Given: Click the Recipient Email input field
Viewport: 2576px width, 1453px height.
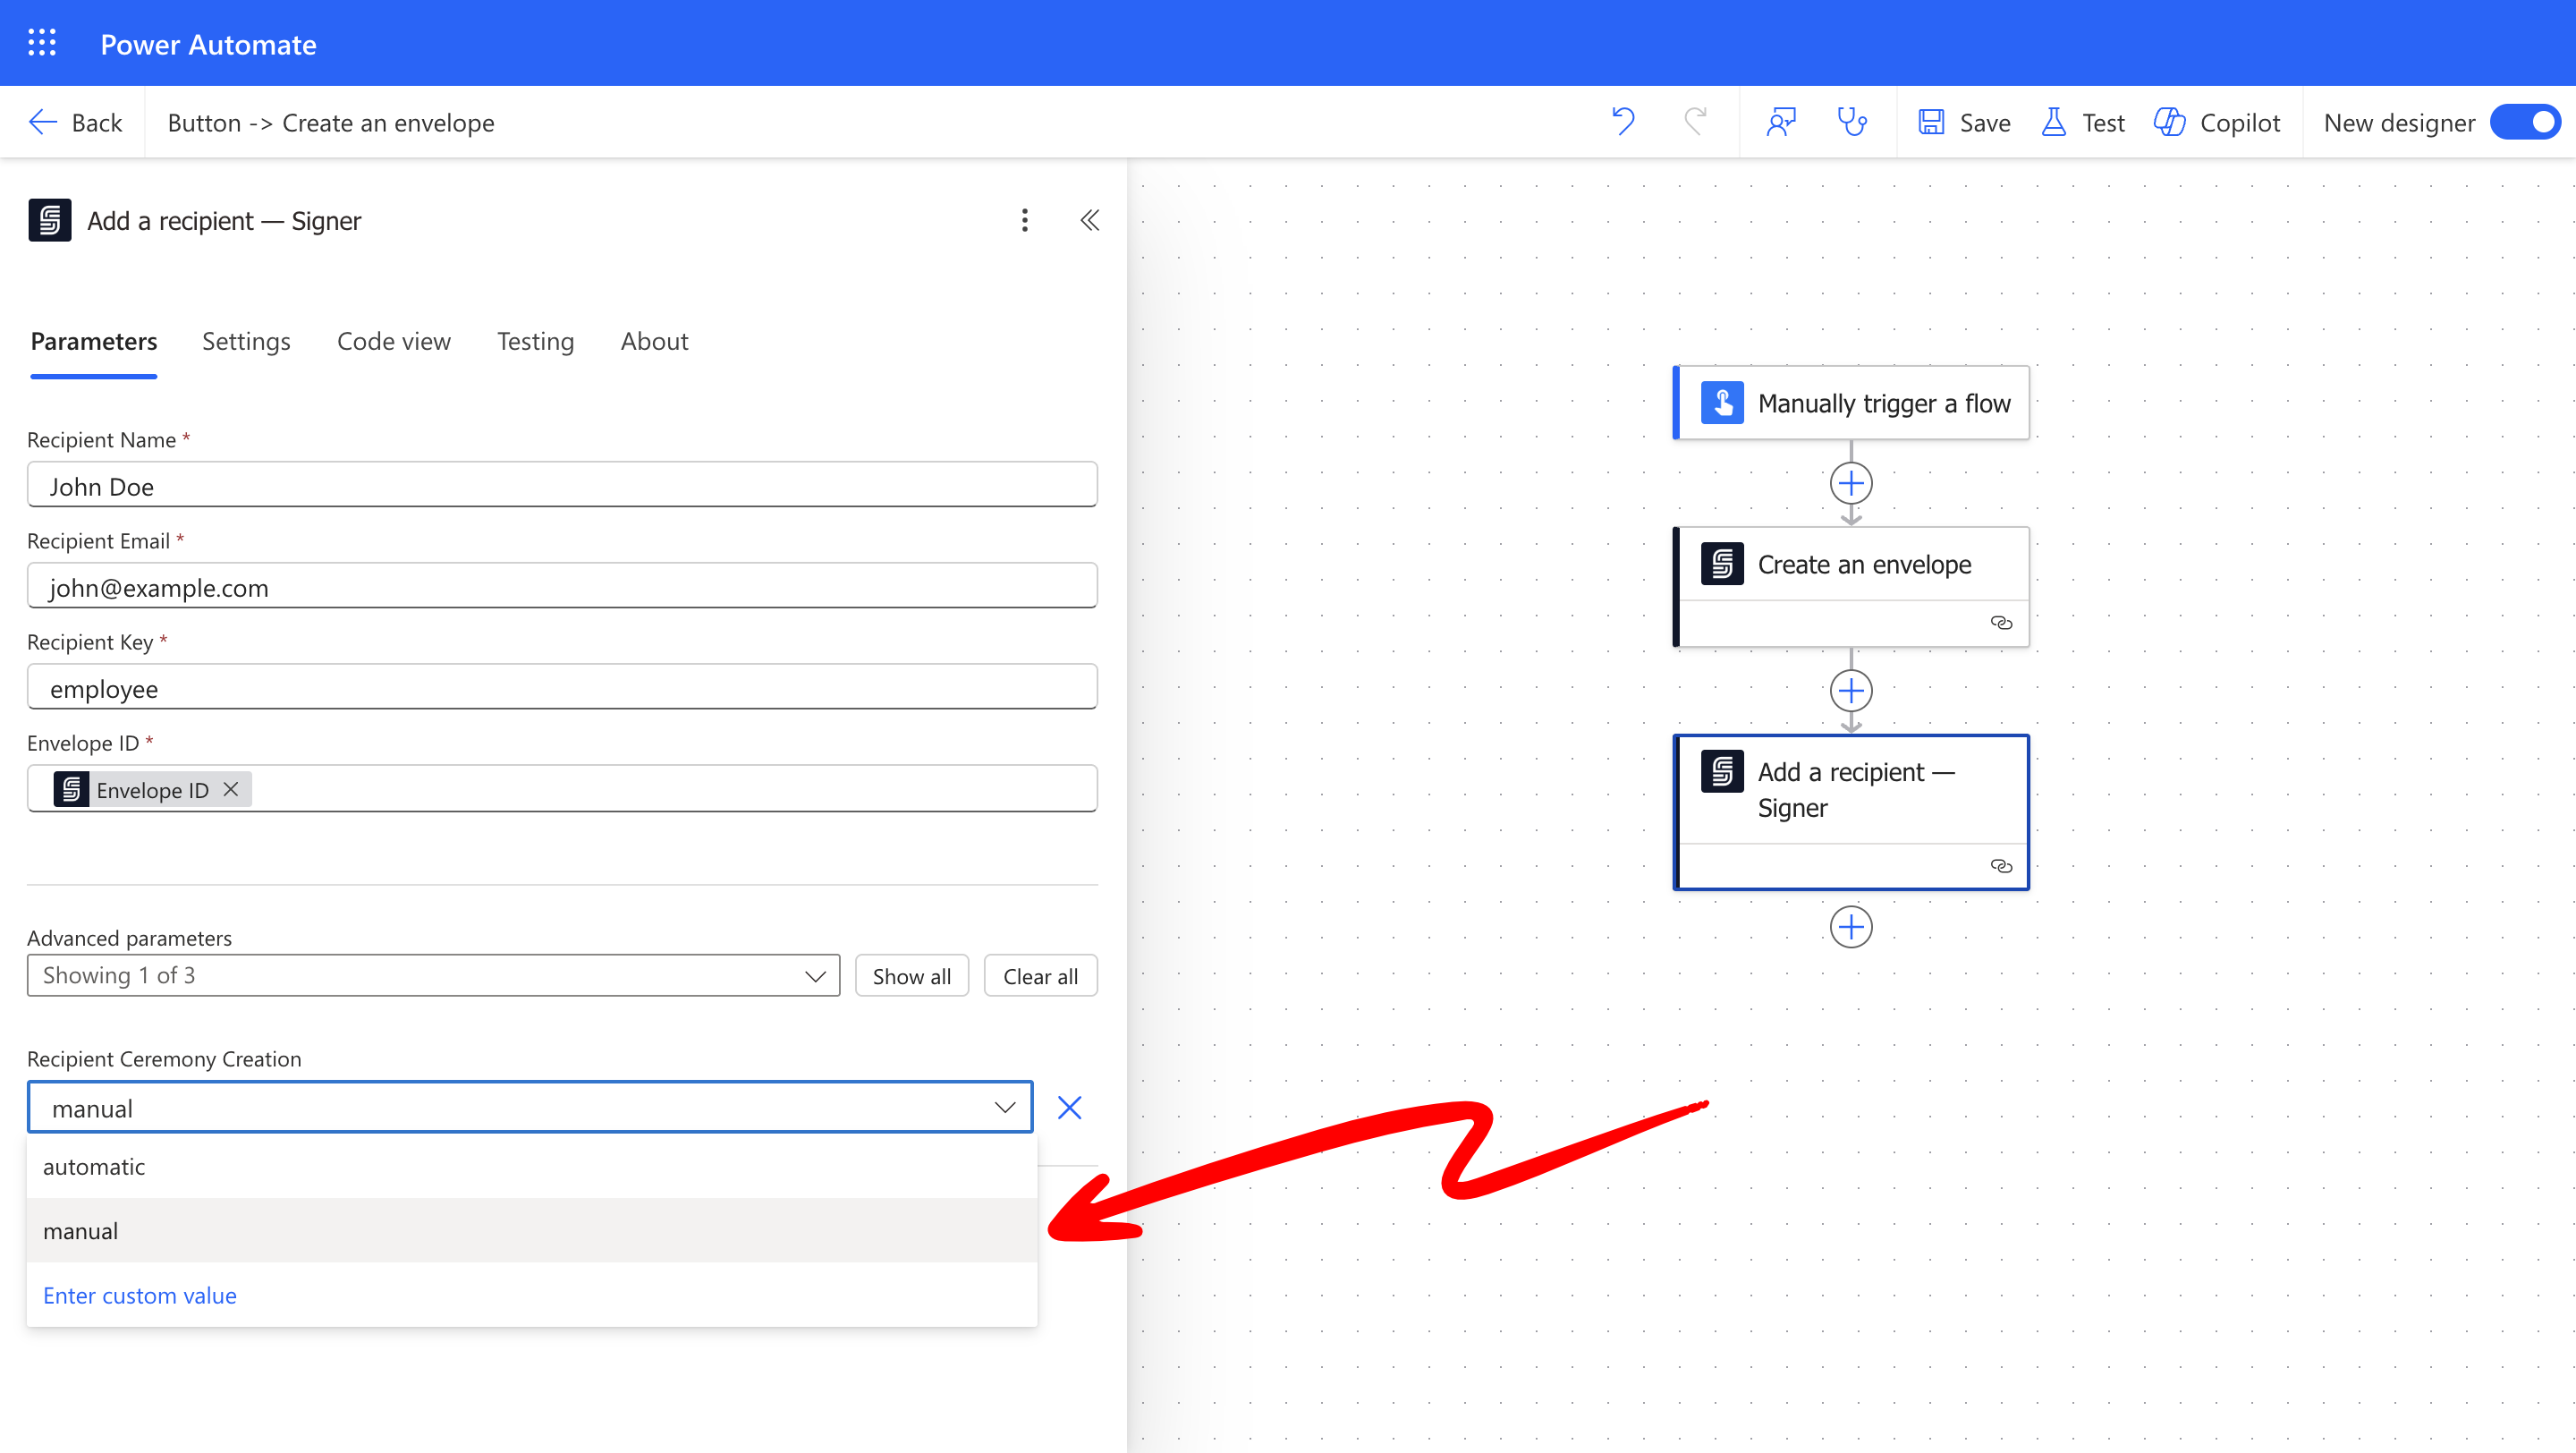Looking at the screenshot, I should 562,587.
